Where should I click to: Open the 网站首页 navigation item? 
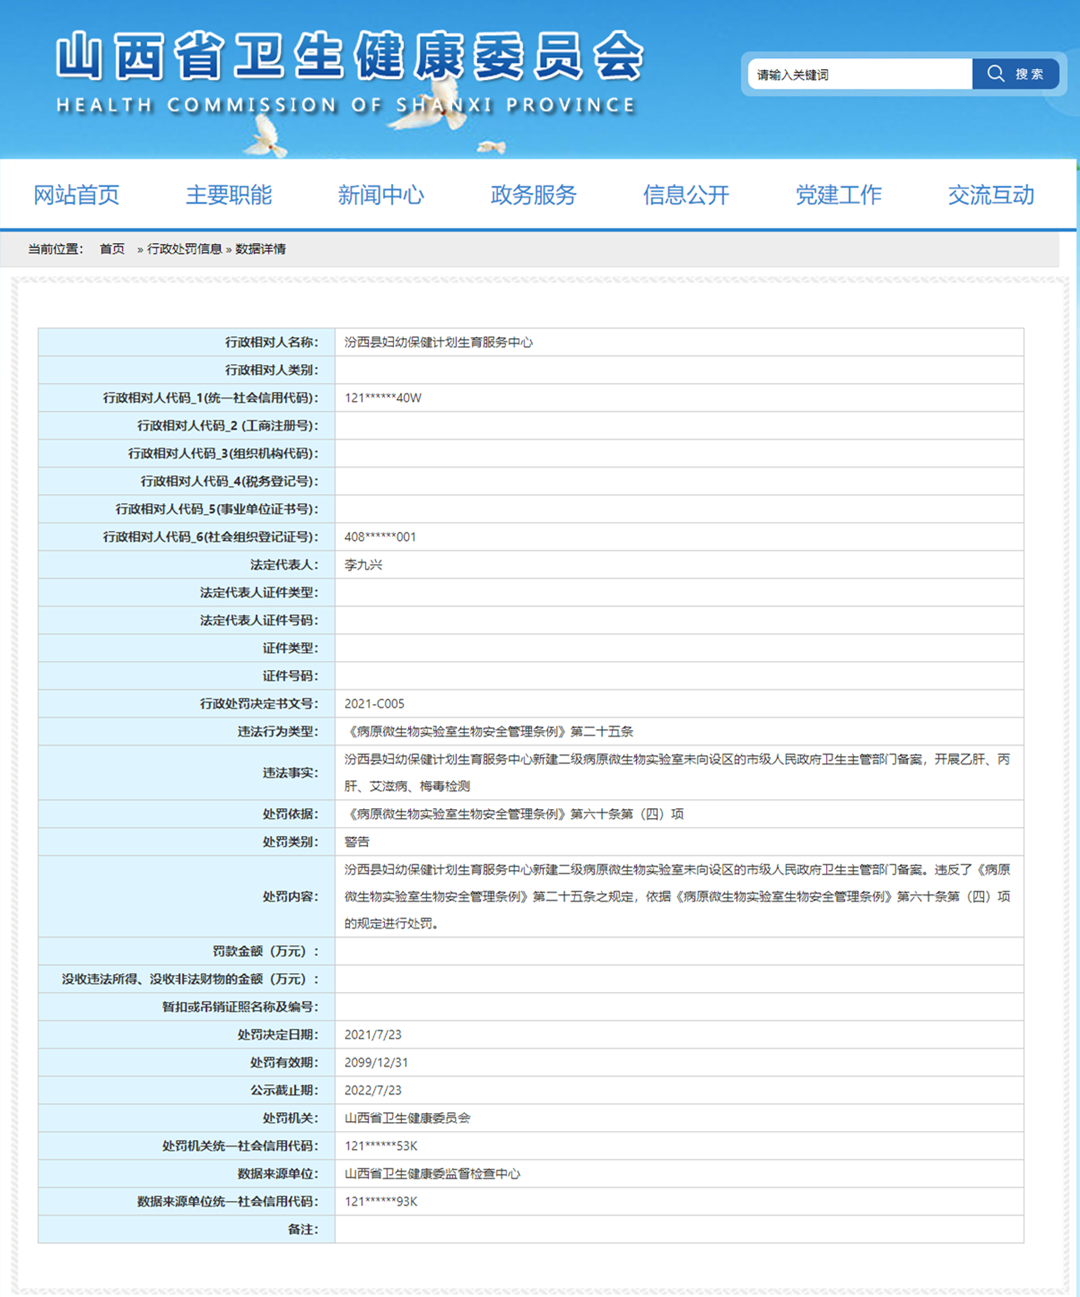[x=76, y=195]
